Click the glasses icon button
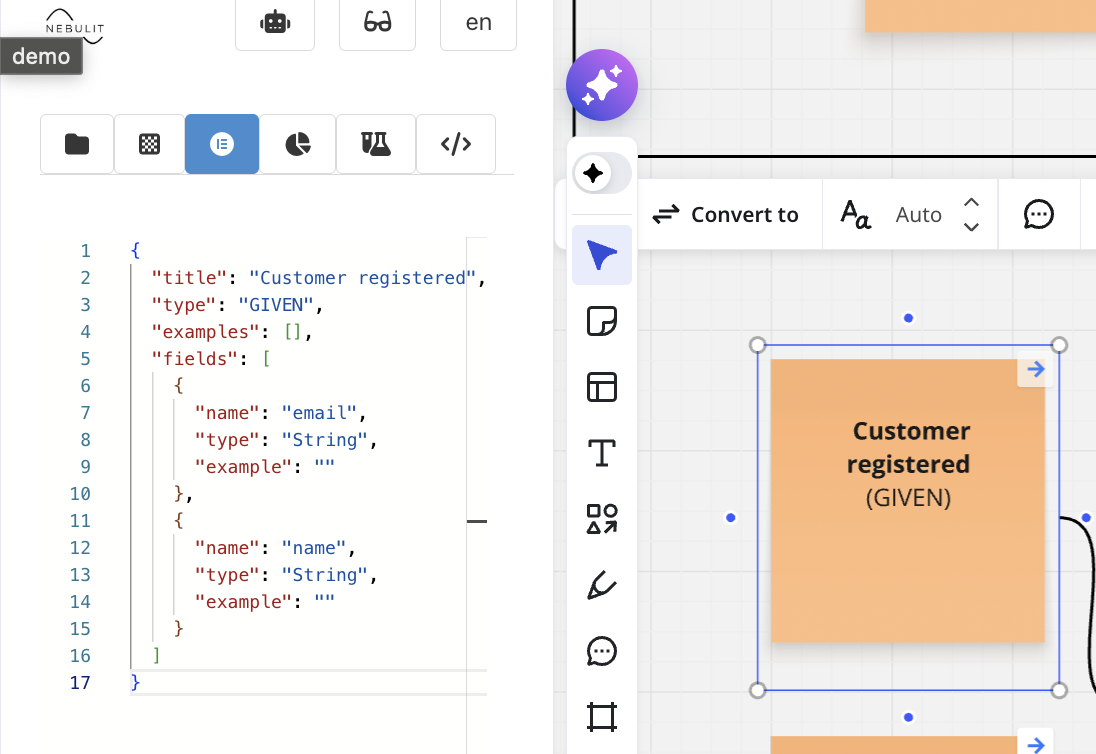The image size is (1096, 754). (377, 22)
